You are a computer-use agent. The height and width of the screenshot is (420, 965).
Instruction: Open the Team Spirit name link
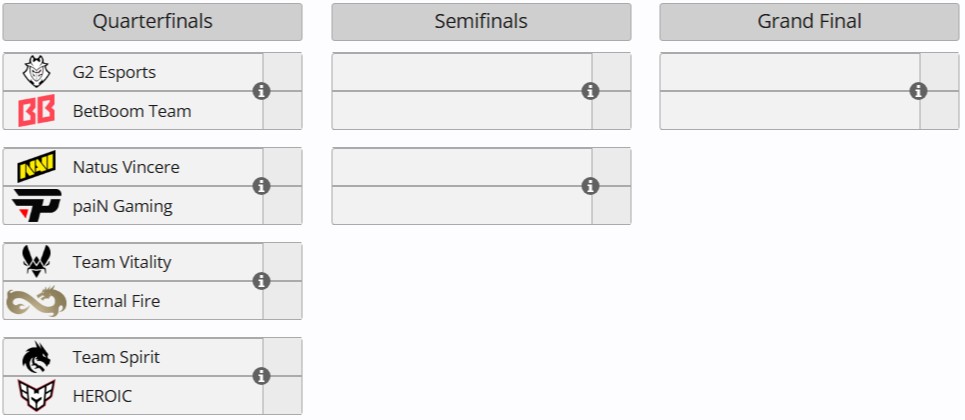click(x=116, y=357)
